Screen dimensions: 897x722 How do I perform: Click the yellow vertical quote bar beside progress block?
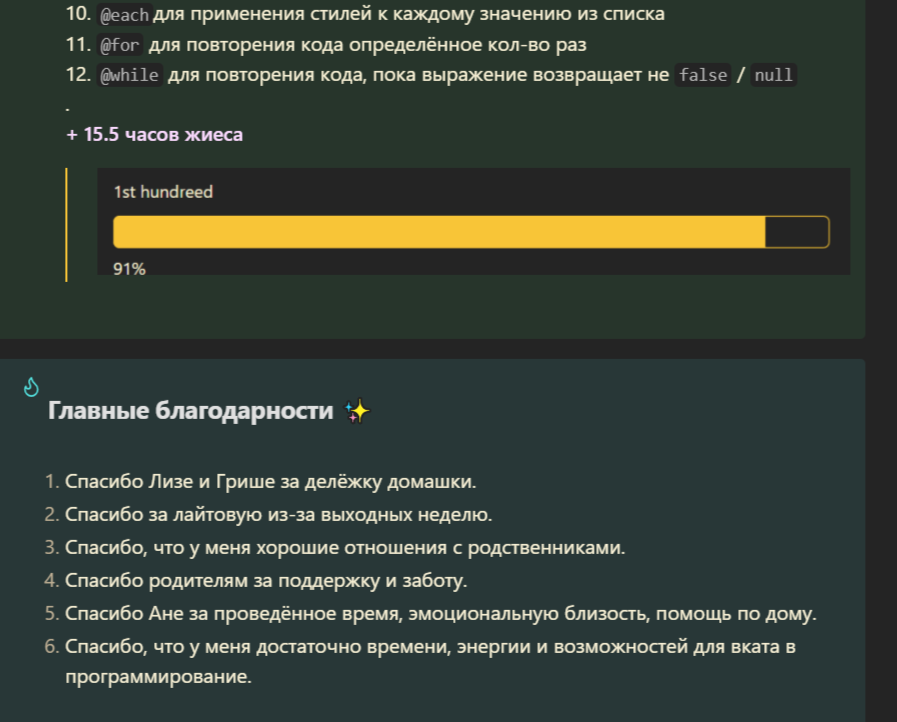tap(66, 225)
